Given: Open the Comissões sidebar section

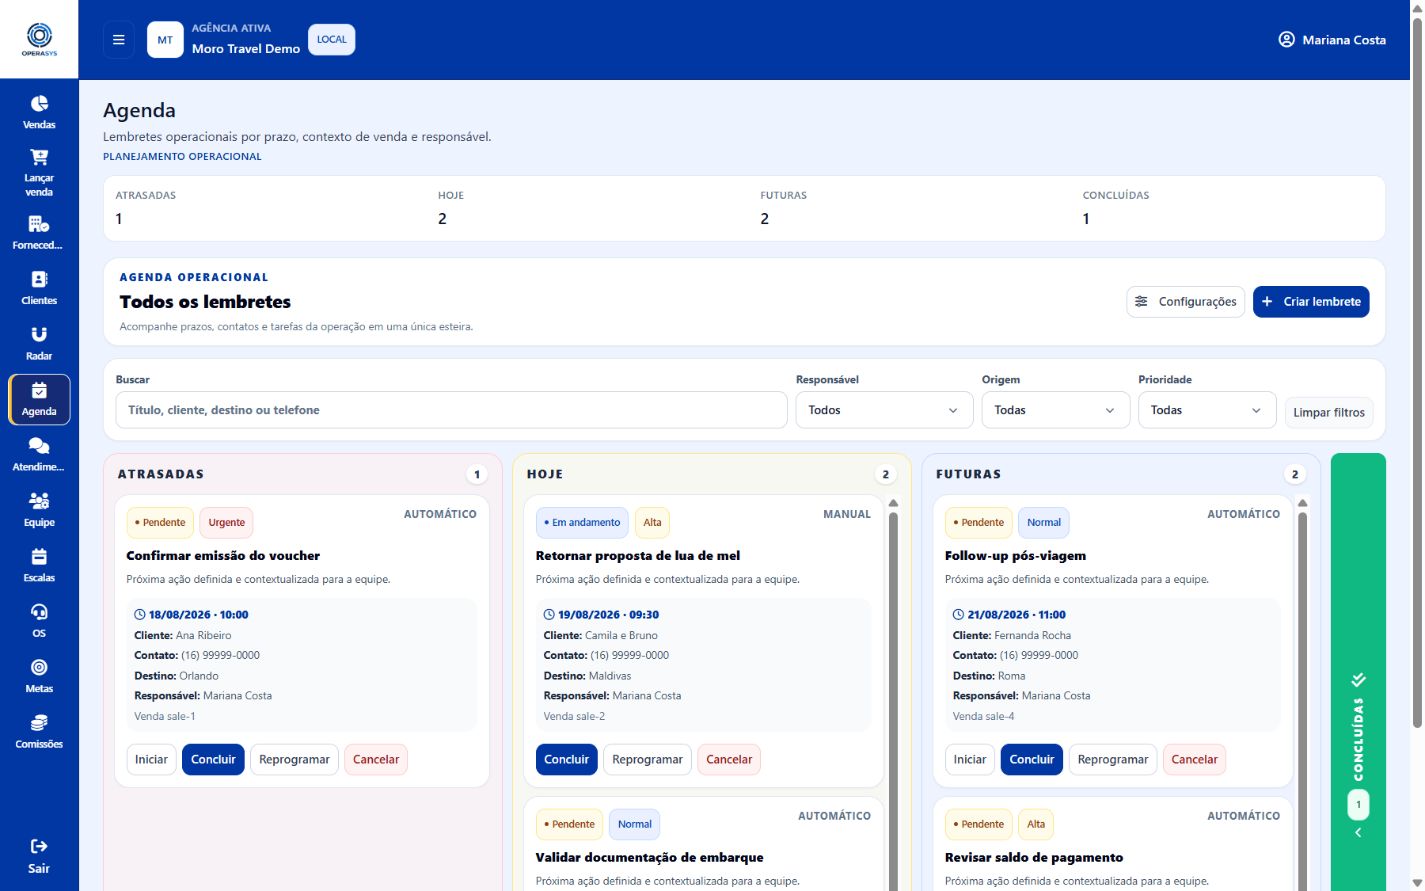Looking at the screenshot, I should click(39, 732).
